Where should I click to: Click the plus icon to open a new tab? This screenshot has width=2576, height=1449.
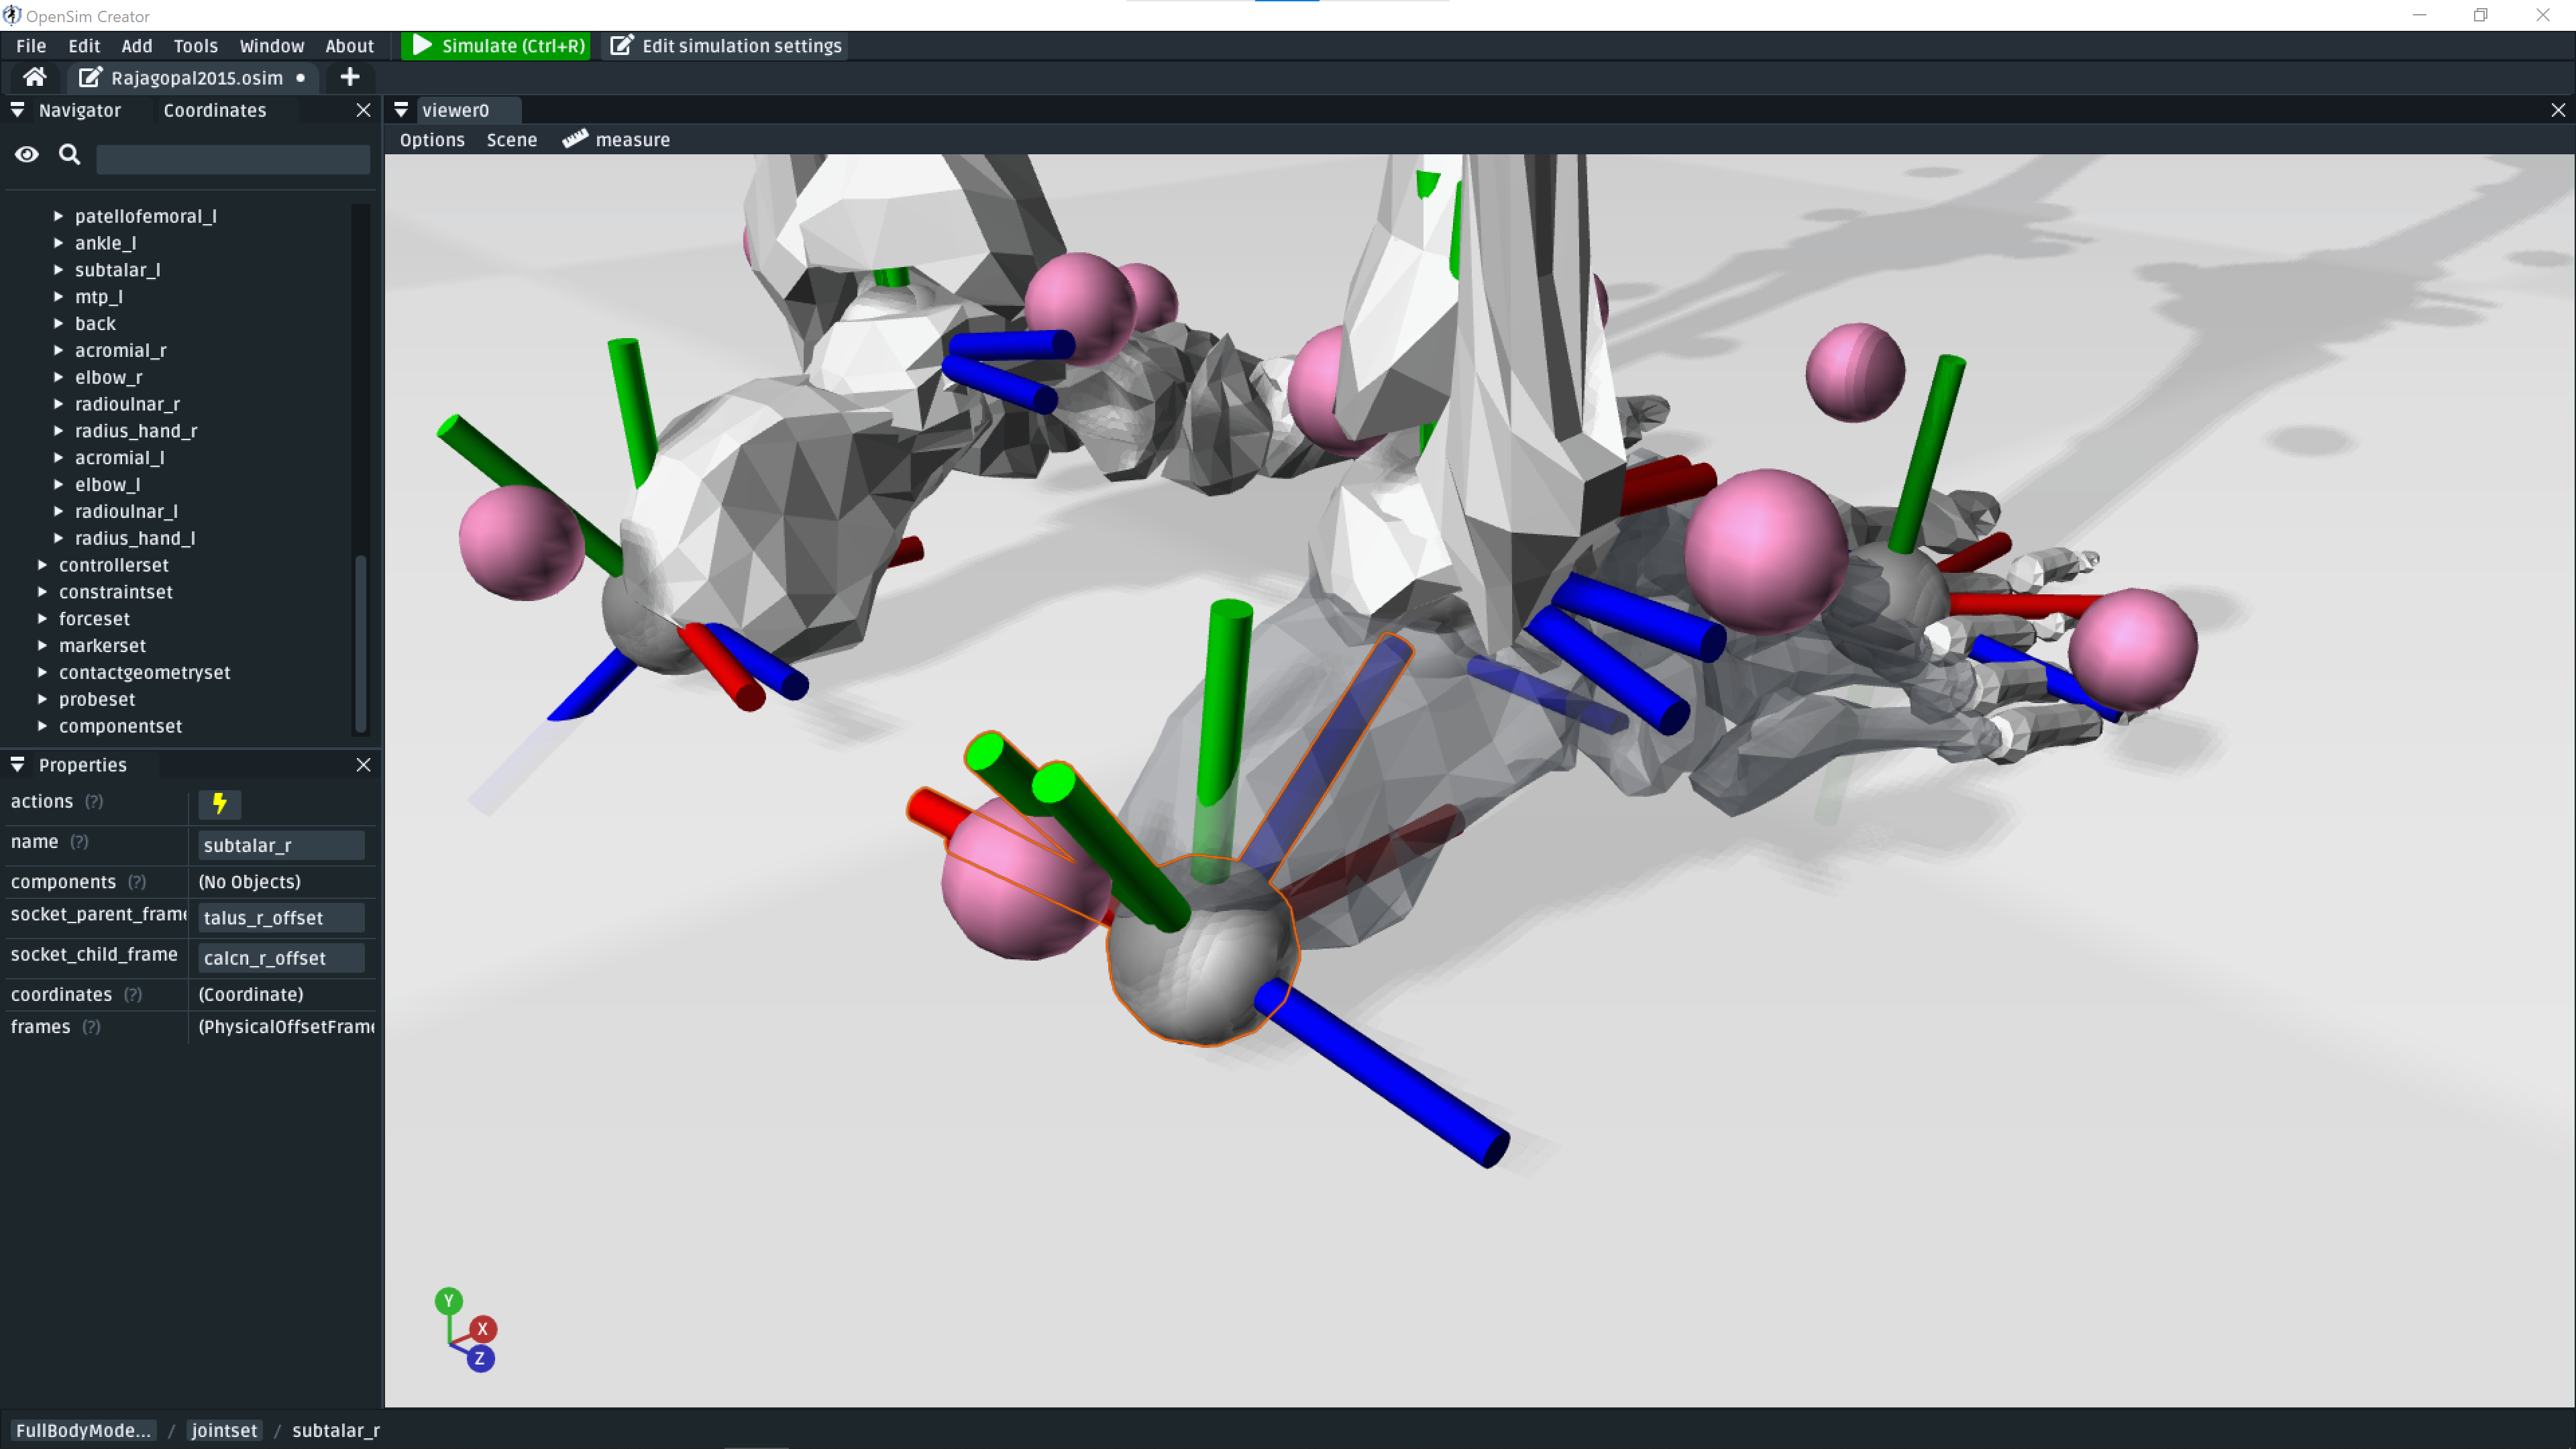(349, 78)
